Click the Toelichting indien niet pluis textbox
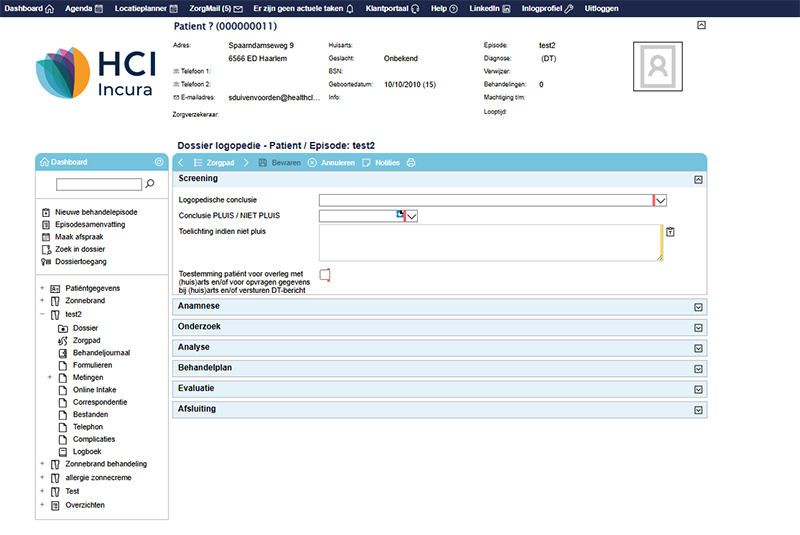Viewport: 800px width, 535px height. point(489,243)
